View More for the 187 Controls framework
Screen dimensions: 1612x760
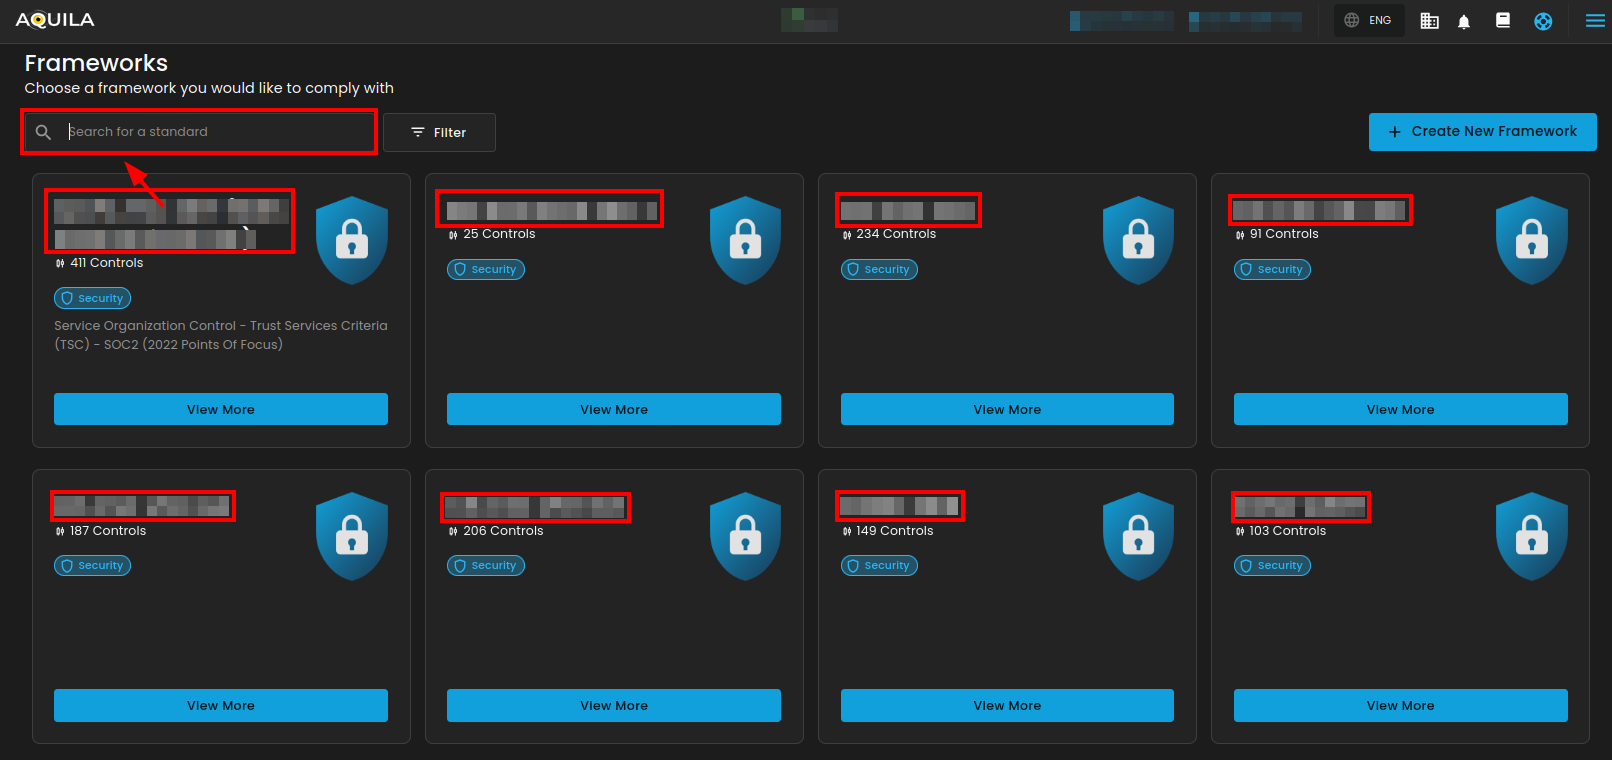(x=220, y=705)
